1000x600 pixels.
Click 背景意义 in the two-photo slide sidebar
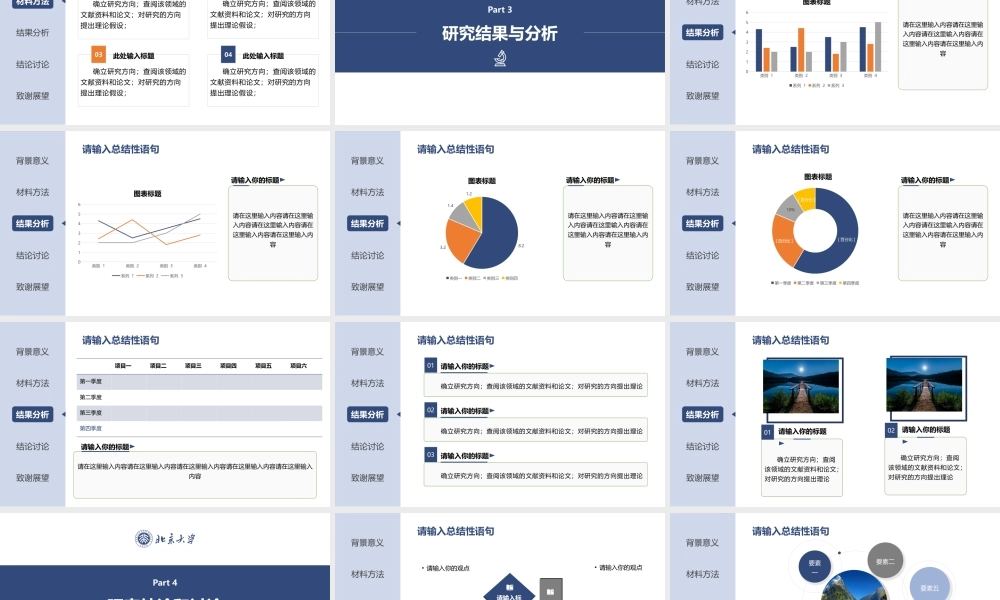point(702,351)
